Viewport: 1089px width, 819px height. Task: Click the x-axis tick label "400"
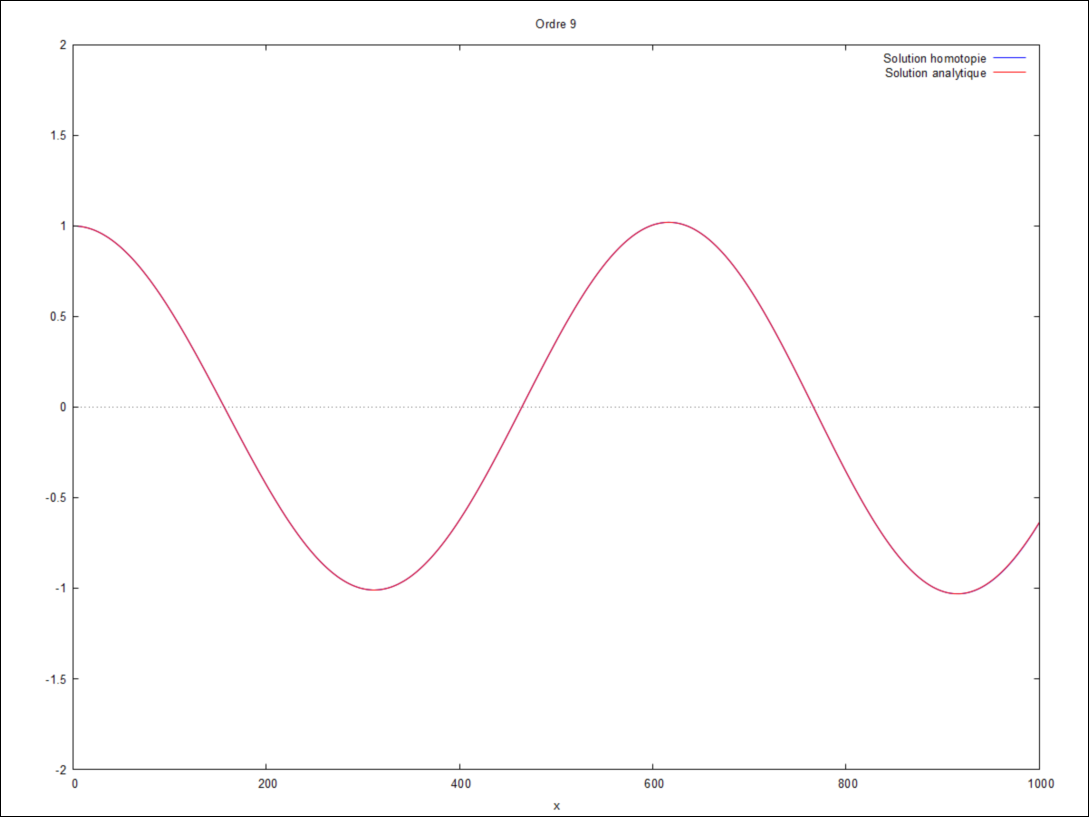point(460,784)
